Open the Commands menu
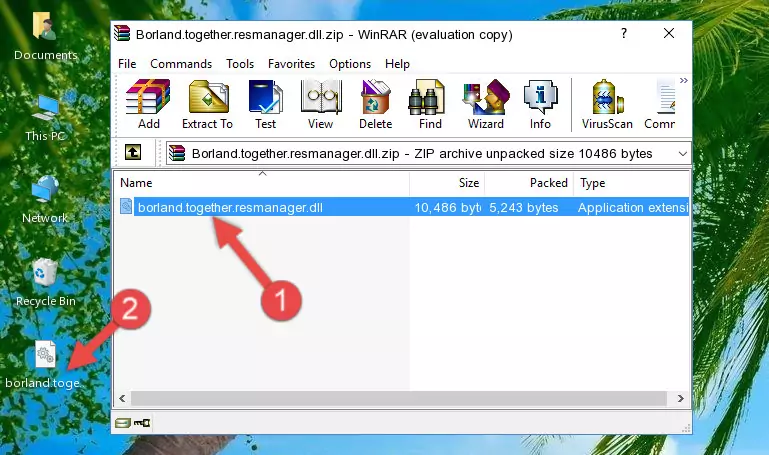Image resolution: width=769 pixels, height=455 pixels. click(181, 64)
